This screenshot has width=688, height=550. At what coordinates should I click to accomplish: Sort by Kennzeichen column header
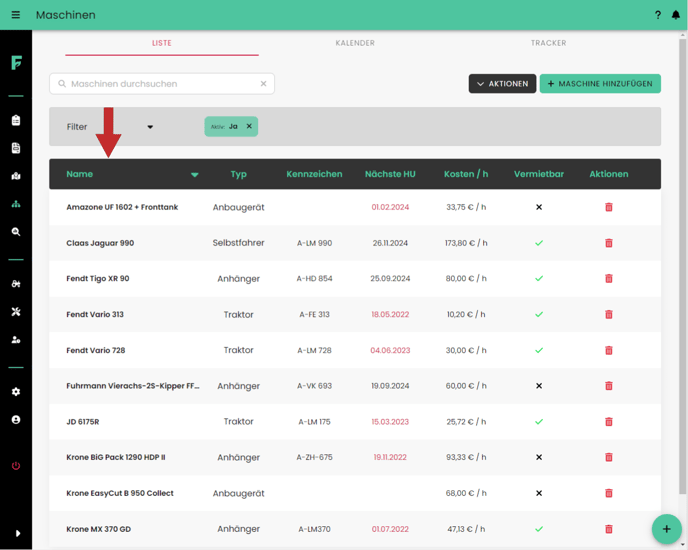[314, 174]
